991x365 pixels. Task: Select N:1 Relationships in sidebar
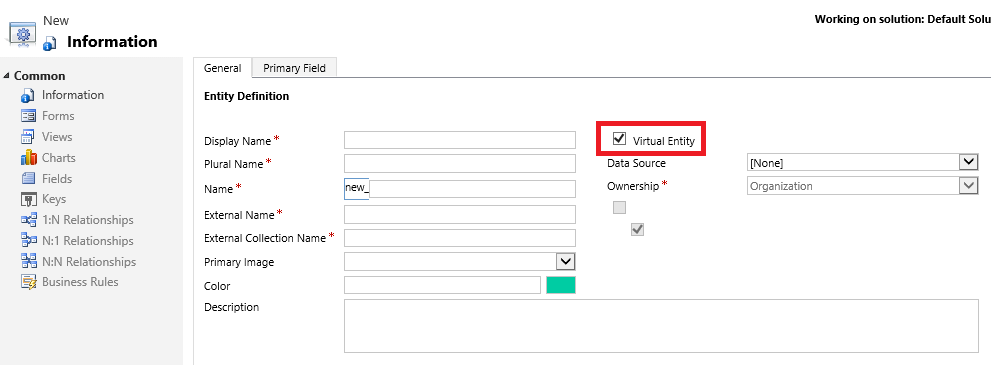click(x=88, y=241)
